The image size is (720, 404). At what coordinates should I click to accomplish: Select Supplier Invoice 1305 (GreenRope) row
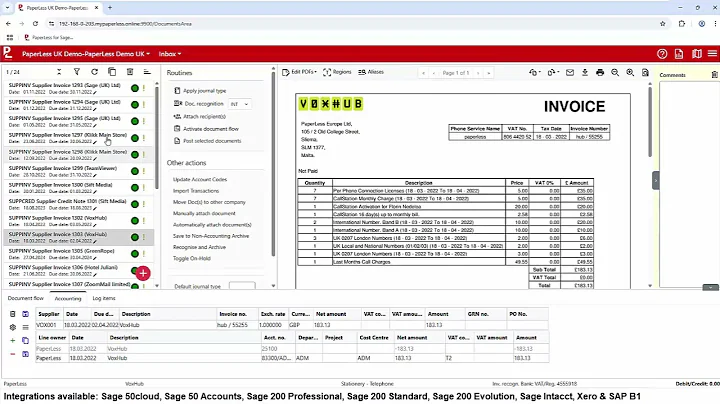pyautogui.click(x=78, y=254)
